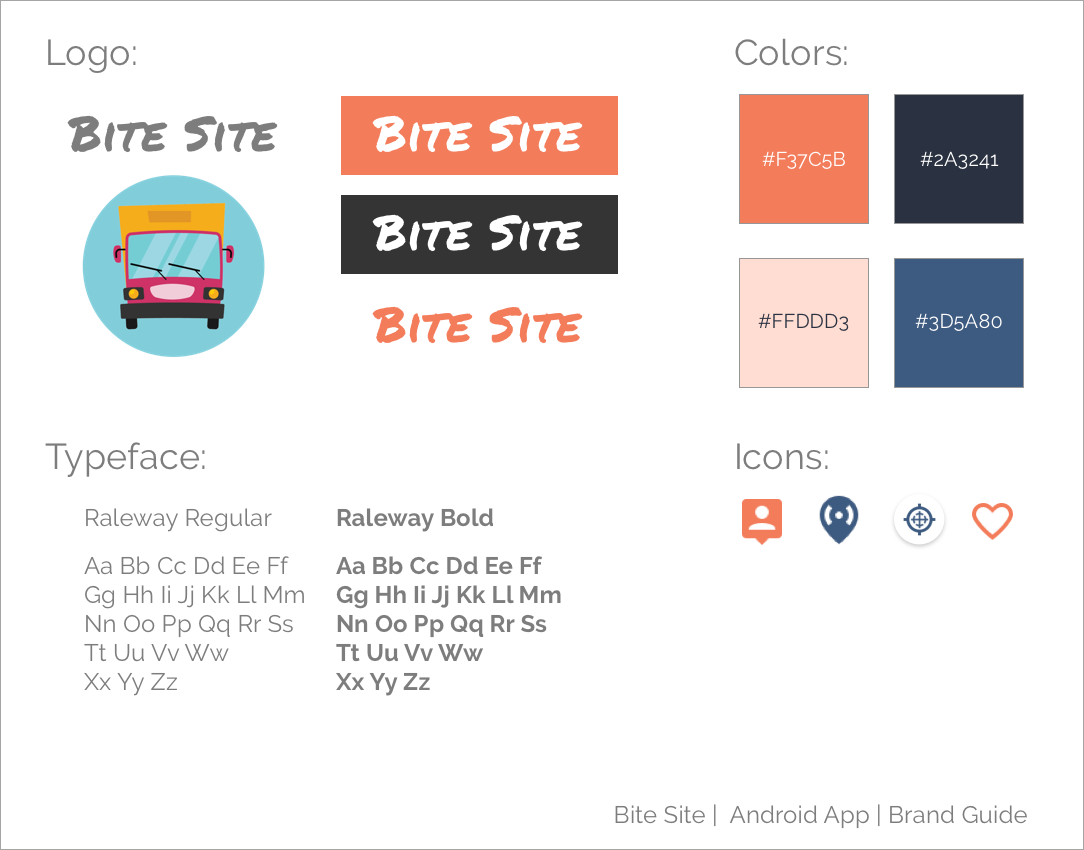The width and height of the screenshot is (1084, 850).
Task: Select the gray Bite Site wordmark
Action: [x=172, y=135]
